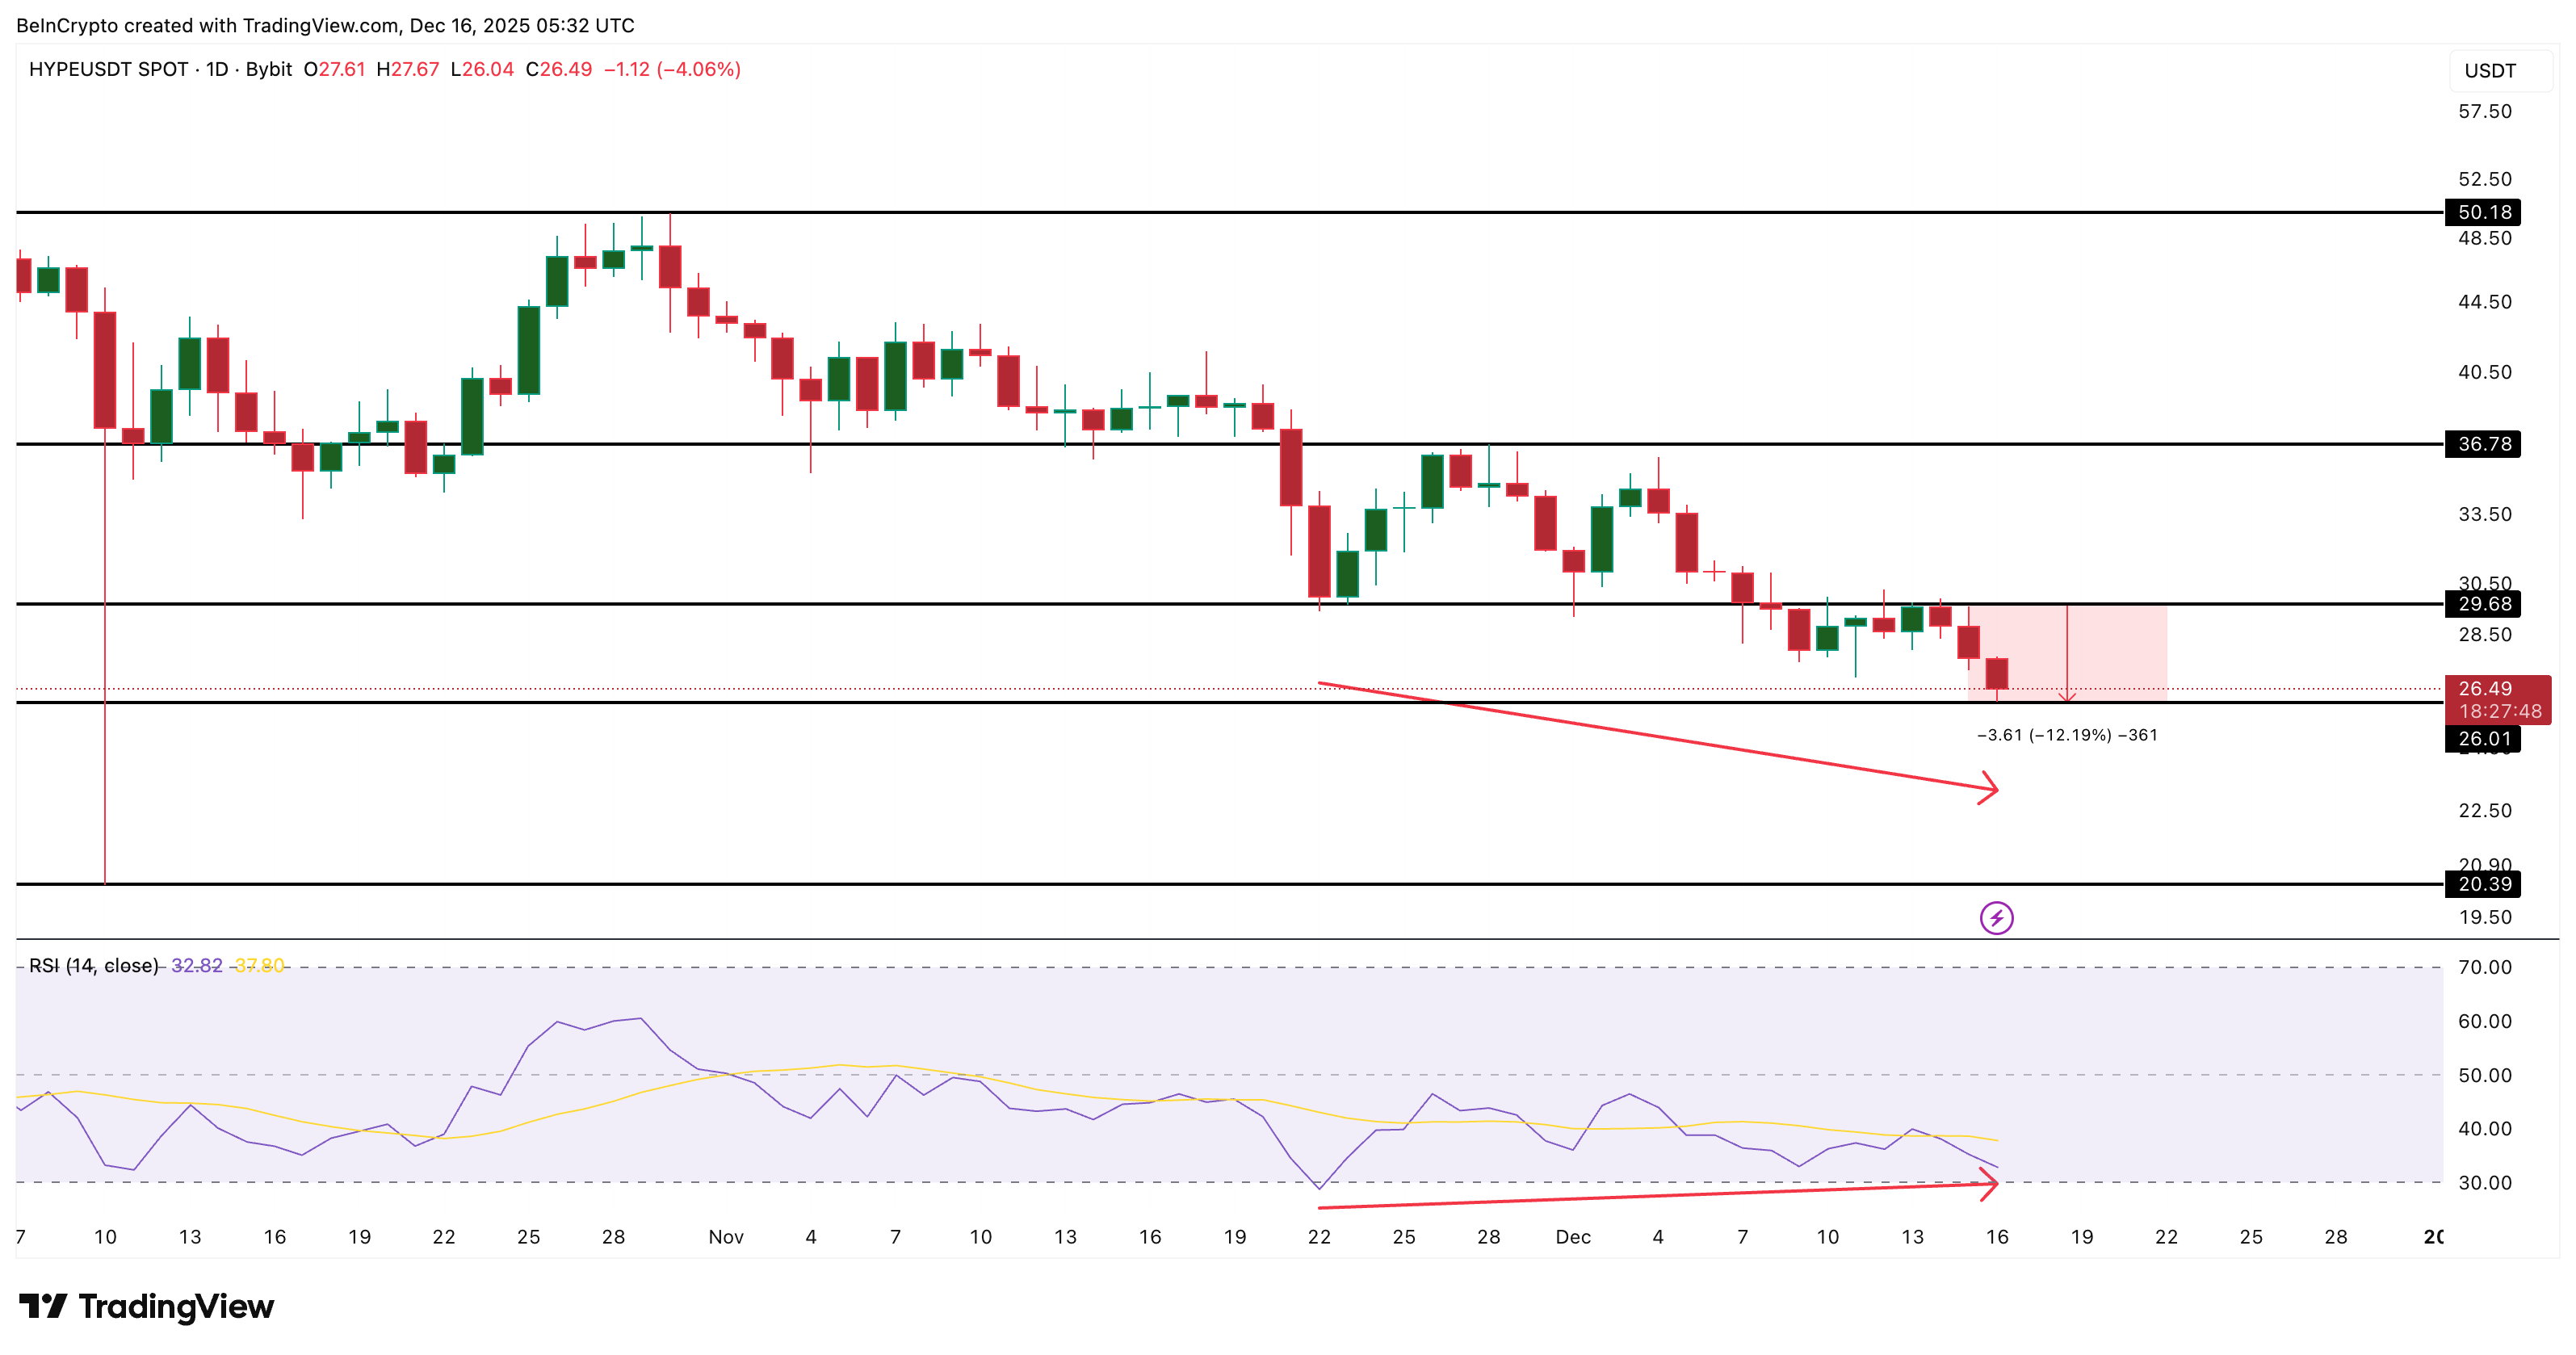Click the 20.39 horizontal line price tag
Viewport: 2576px width, 1355px height.
click(2483, 884)
